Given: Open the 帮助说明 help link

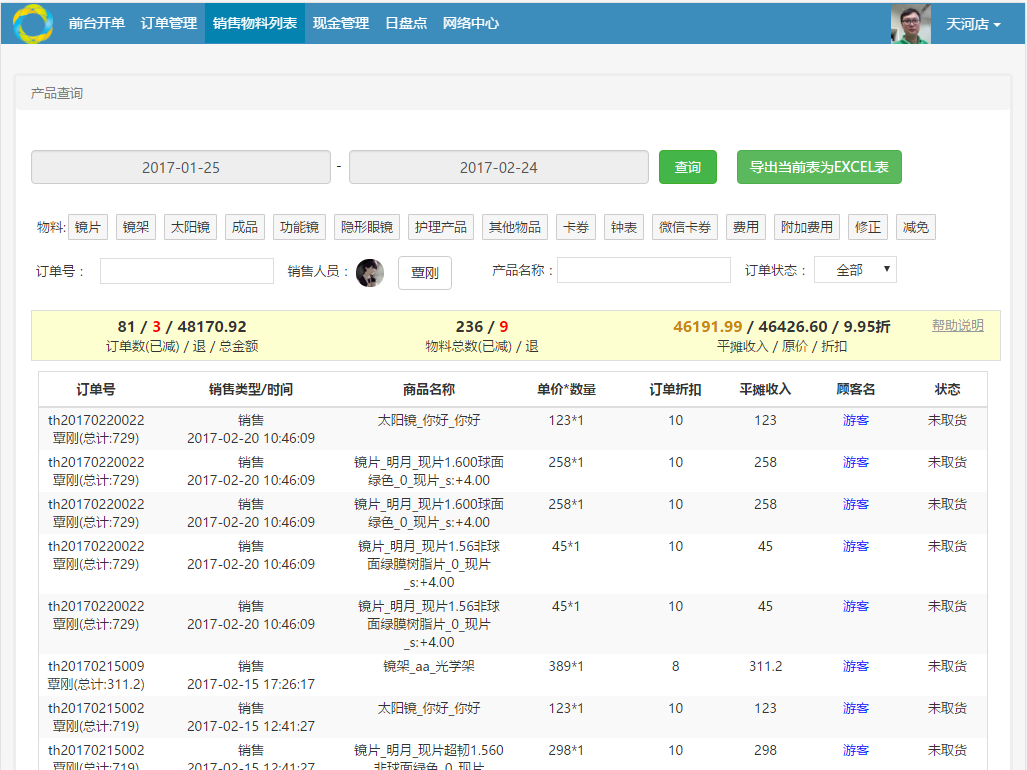Looking at the screenshot, I should pyautogui.click(x=957, y=325).
